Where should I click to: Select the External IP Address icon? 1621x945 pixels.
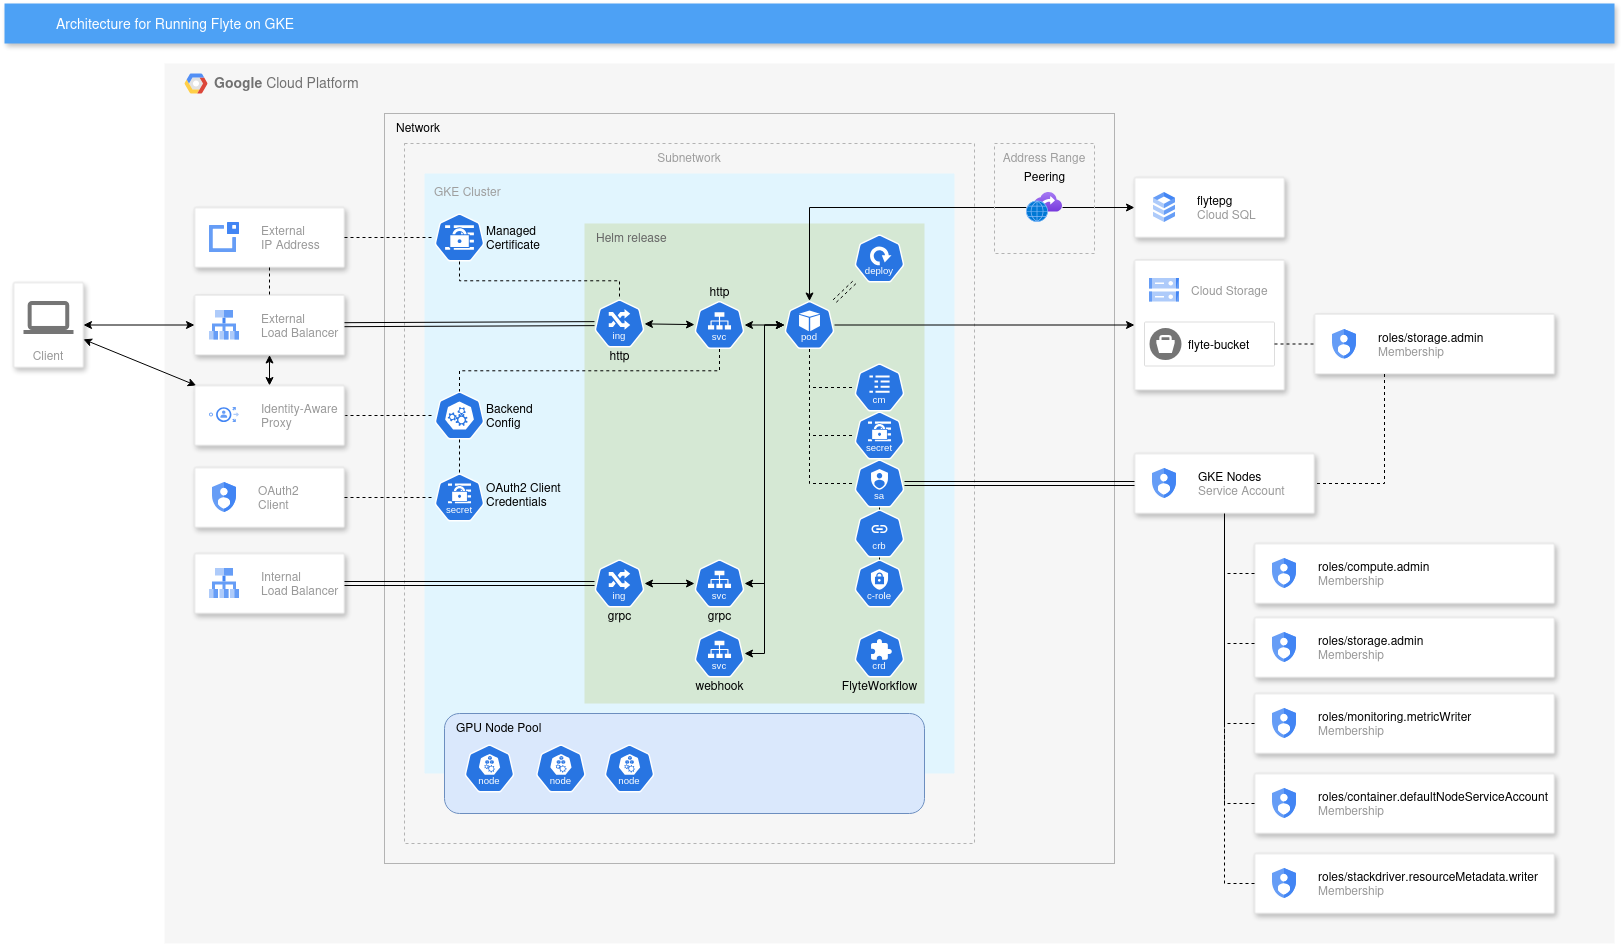click(224, 237)
